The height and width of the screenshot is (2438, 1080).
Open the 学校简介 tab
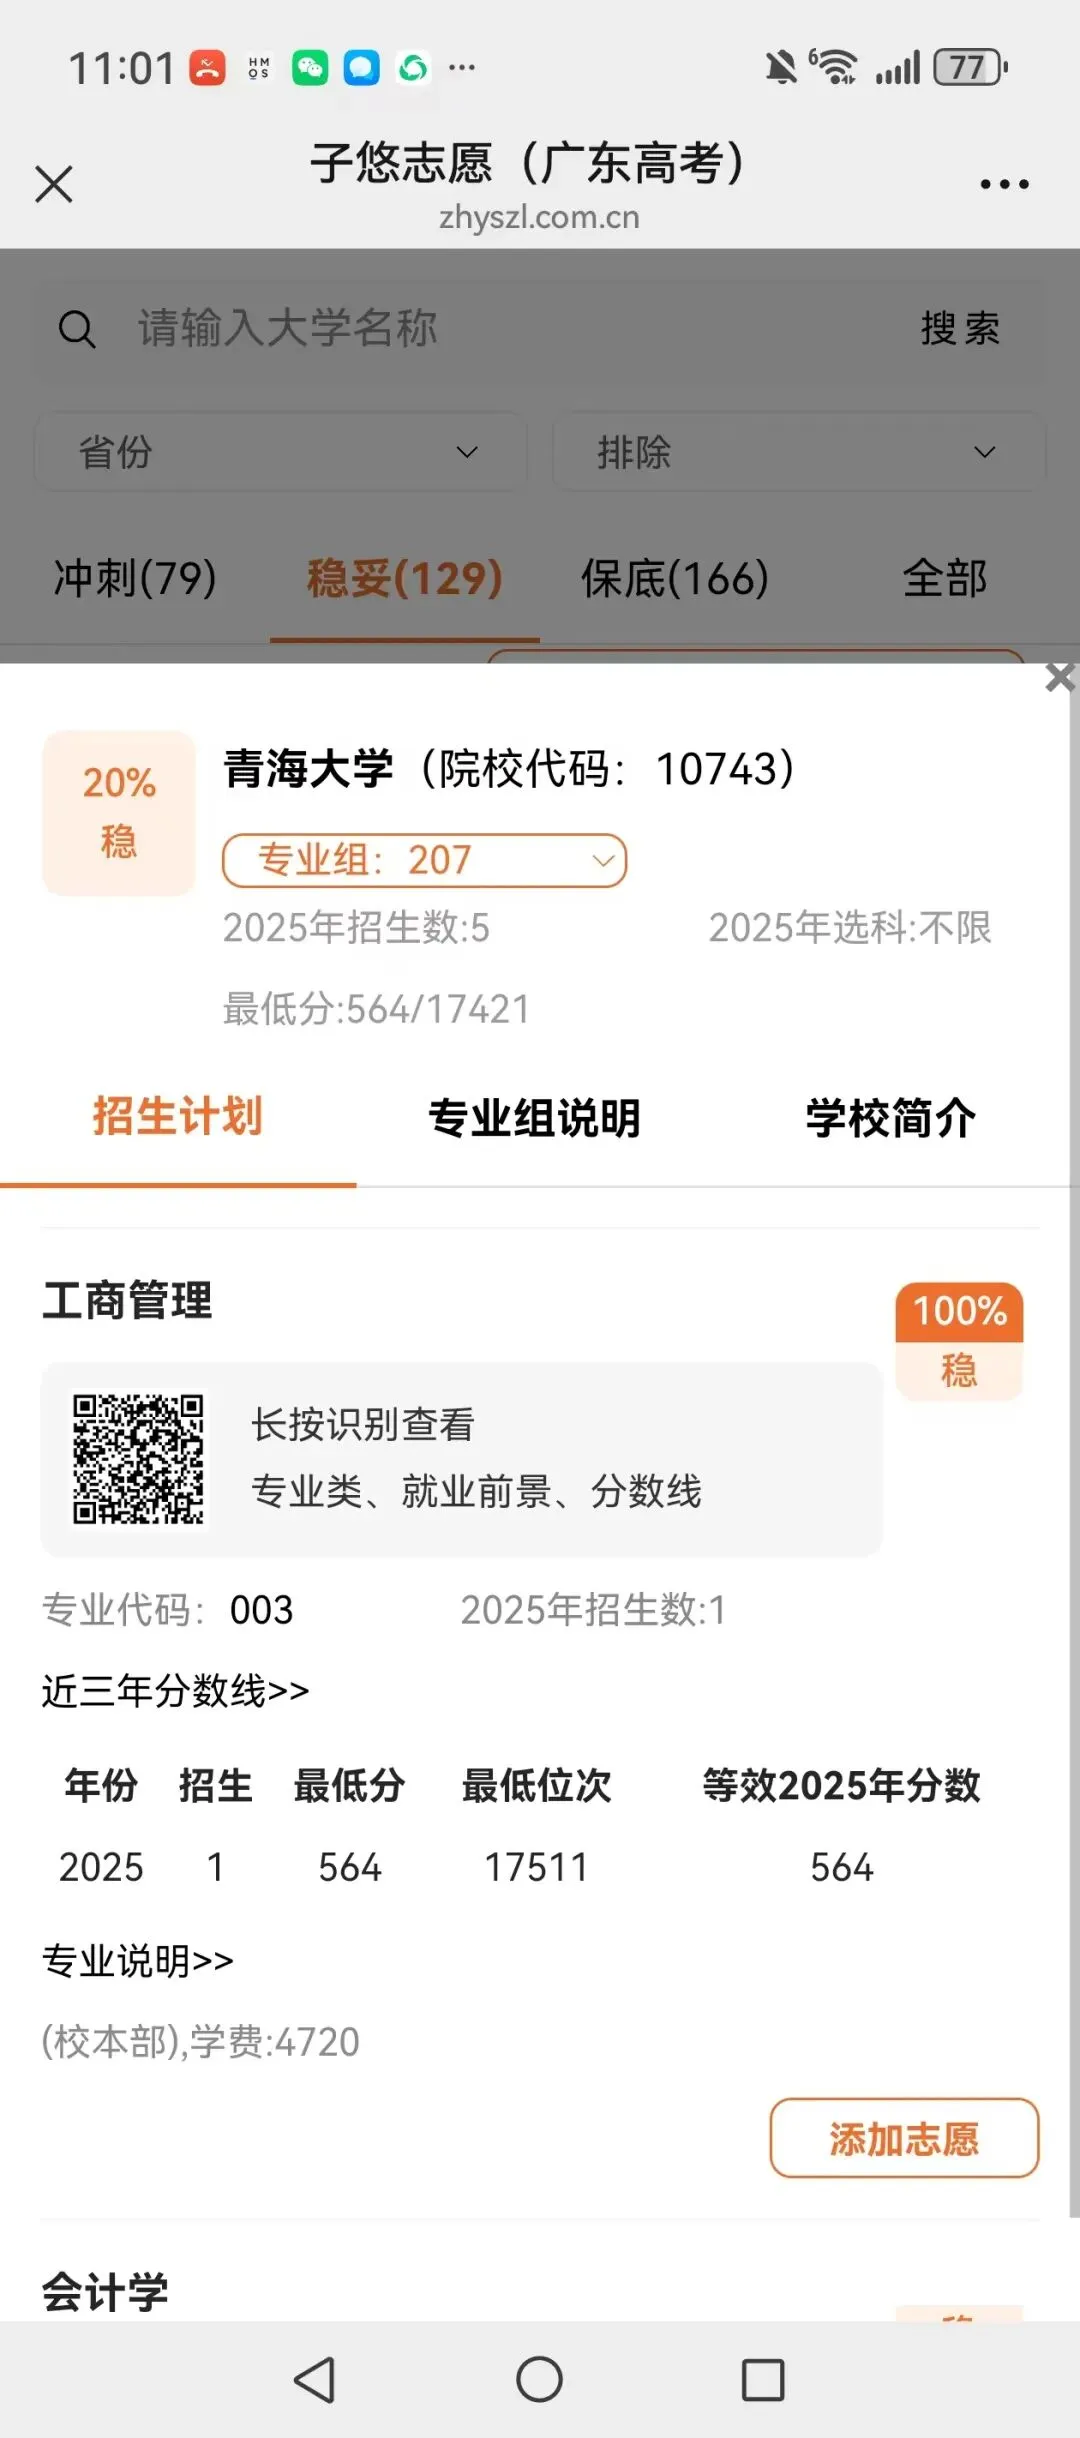[890, 1118]
